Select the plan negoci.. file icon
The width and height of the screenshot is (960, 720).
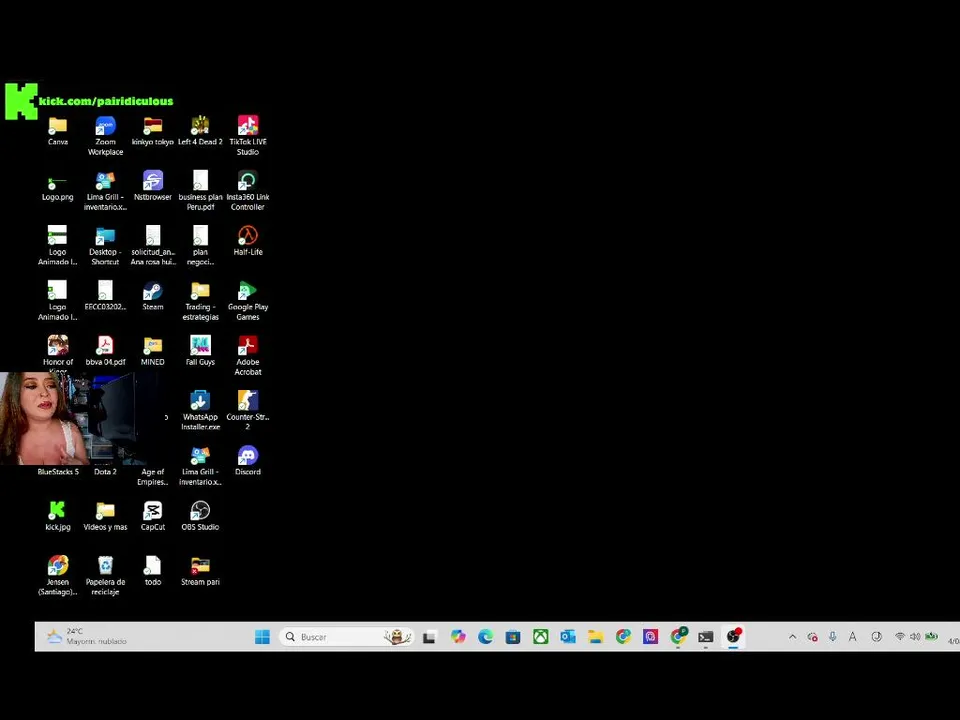click(x=200, y=236)
